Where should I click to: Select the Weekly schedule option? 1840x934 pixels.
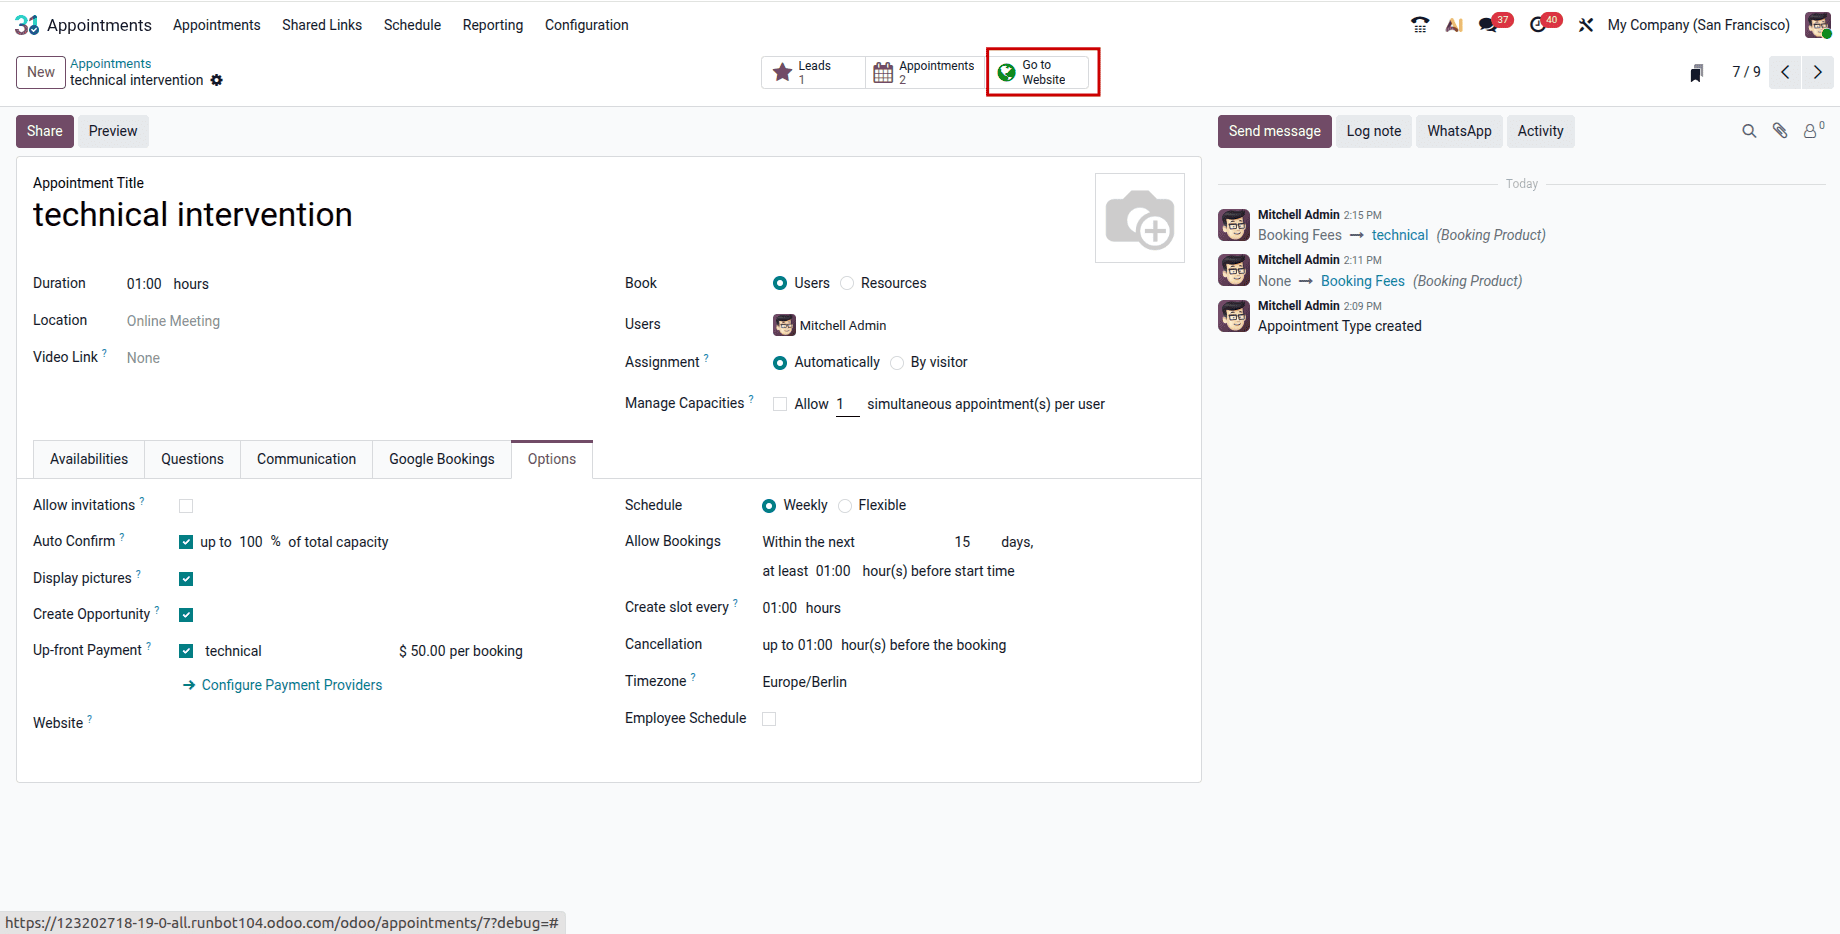pos(769,506)
